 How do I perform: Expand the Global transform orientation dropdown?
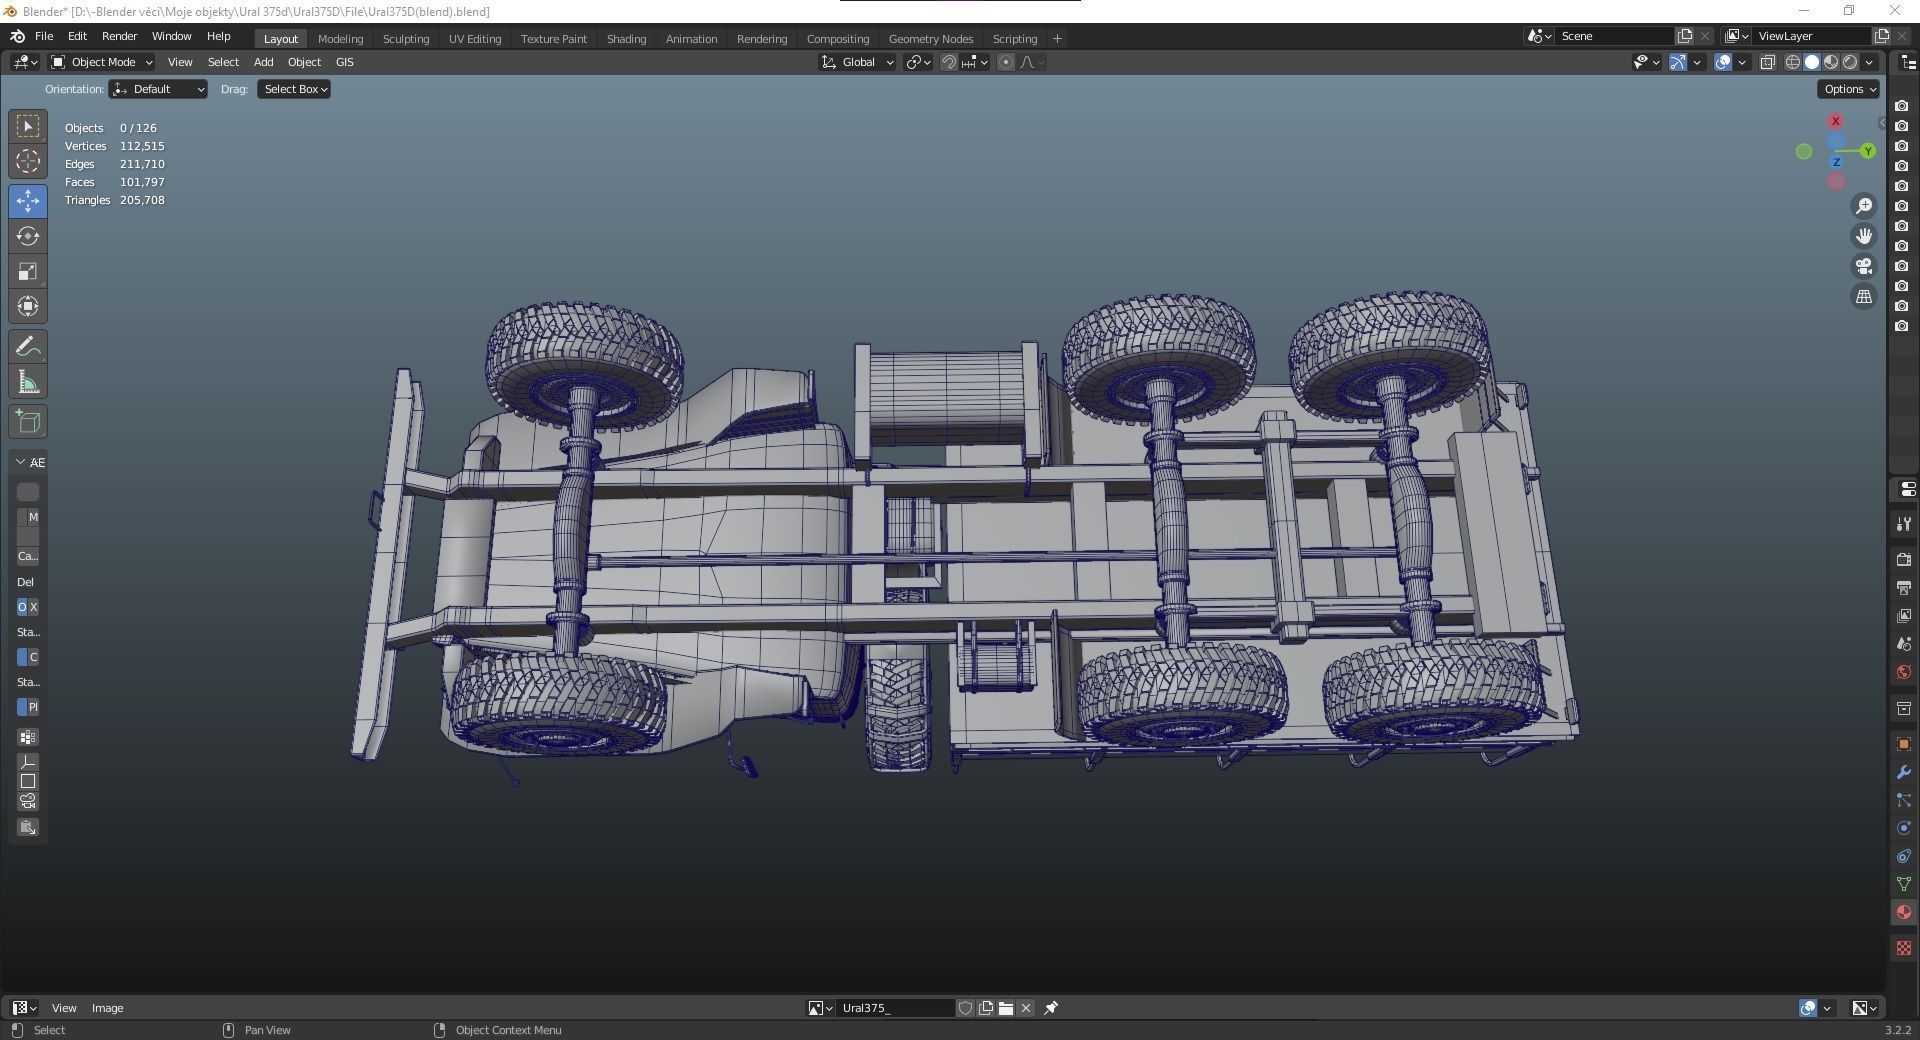point(858,62)
